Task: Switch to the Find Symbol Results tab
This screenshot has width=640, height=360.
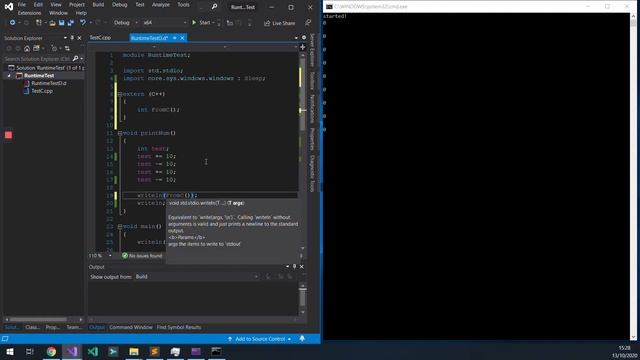Action: pos(179,327)
